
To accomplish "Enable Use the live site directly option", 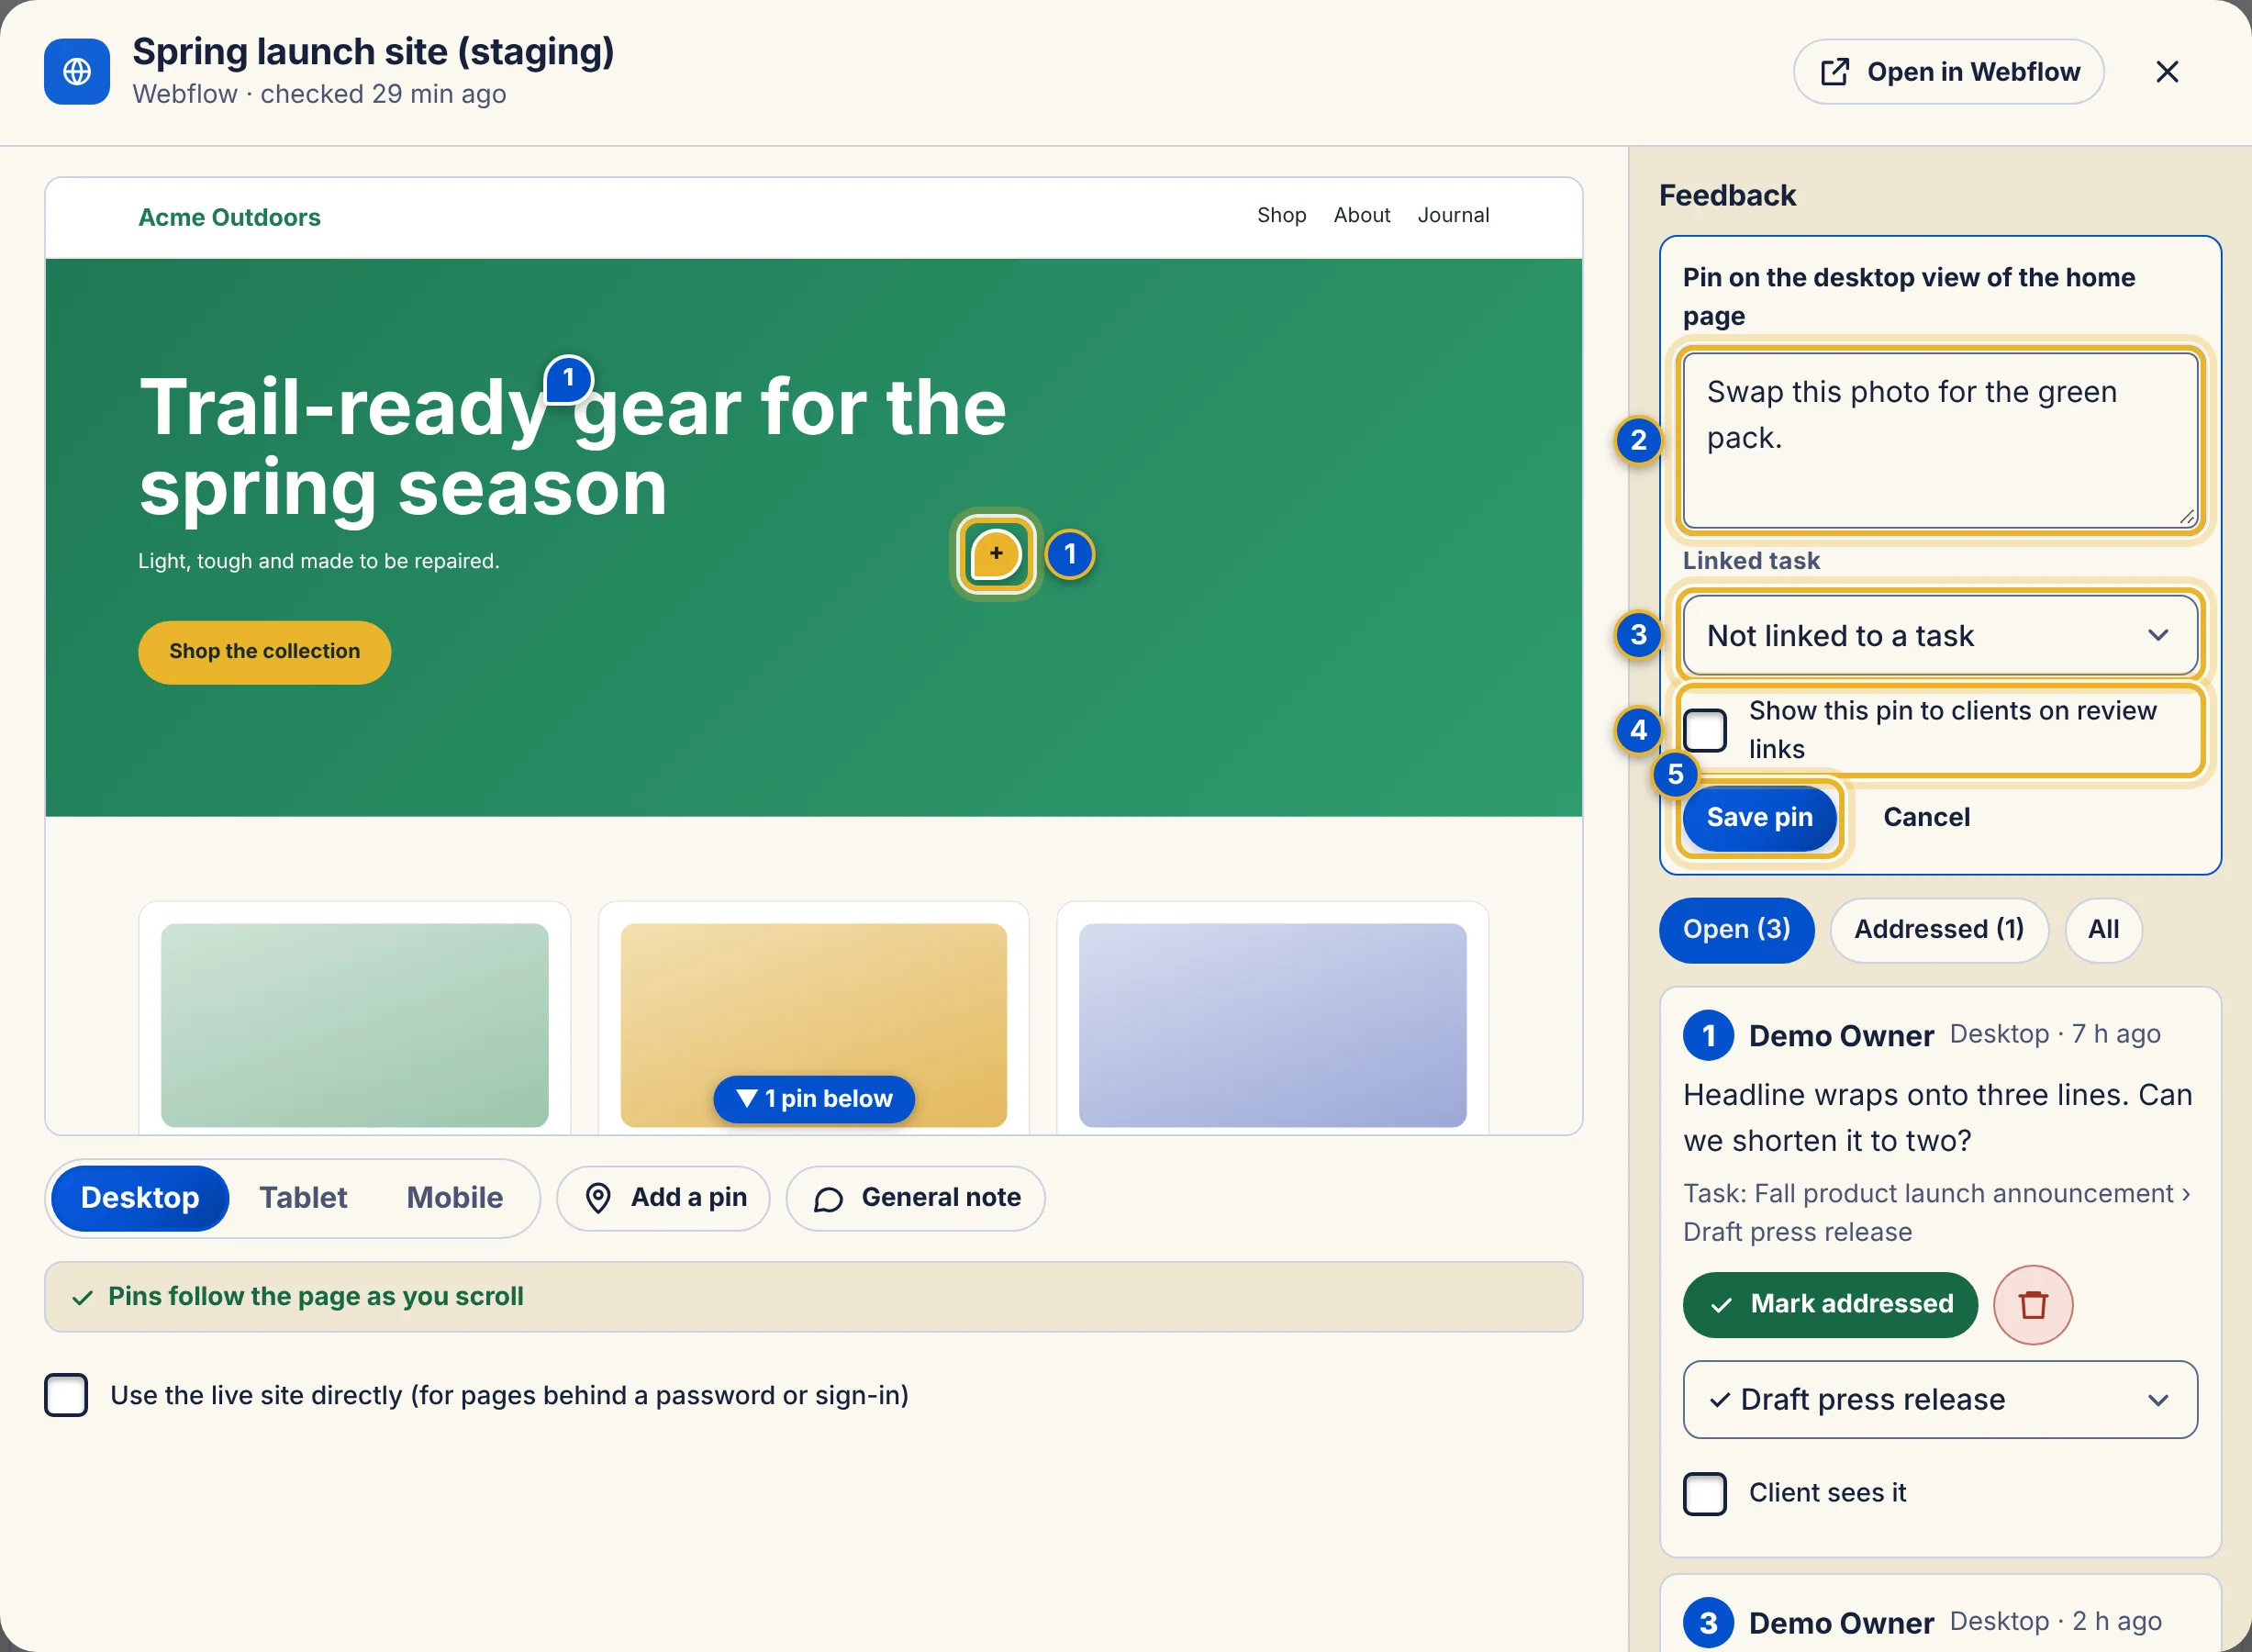I will point(66,1395).
